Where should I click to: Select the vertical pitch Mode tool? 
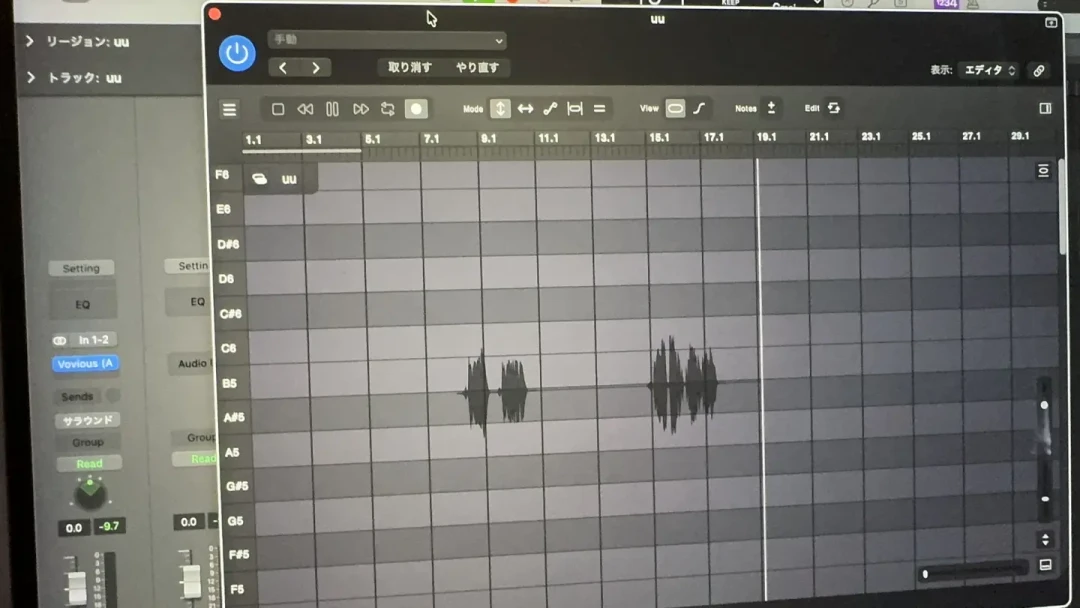500,108
